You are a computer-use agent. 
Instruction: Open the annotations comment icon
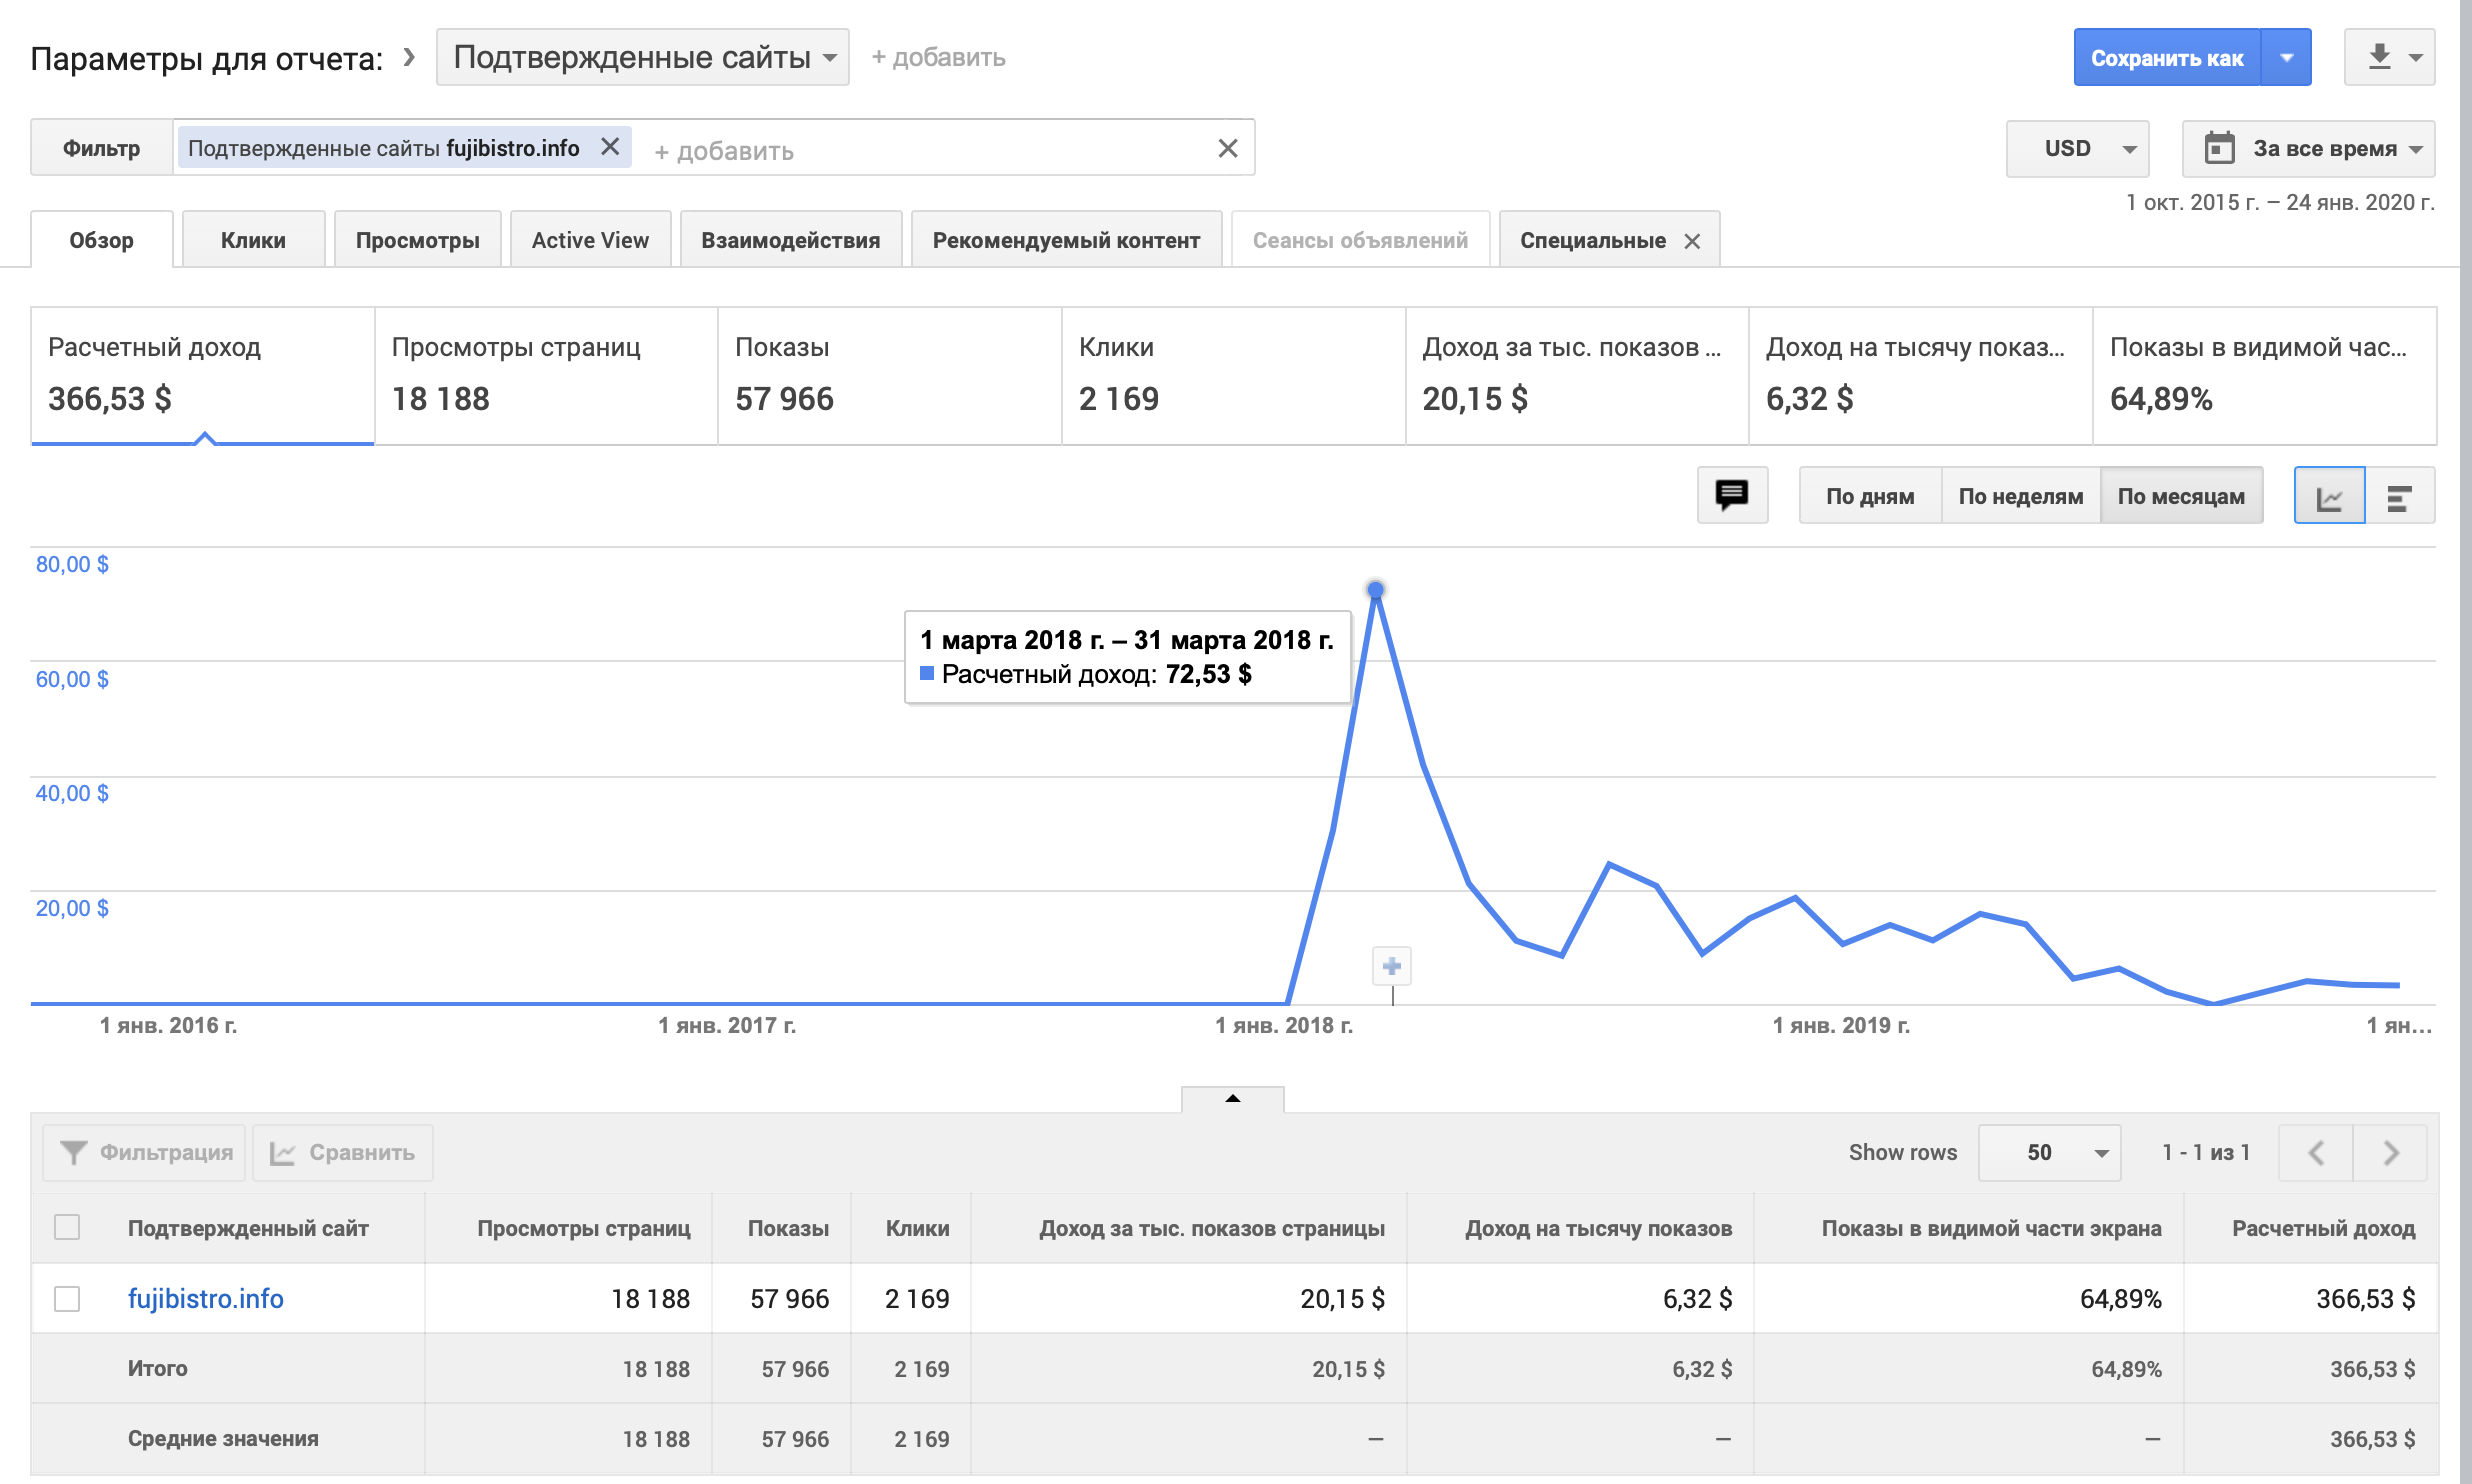[1731, 495]
